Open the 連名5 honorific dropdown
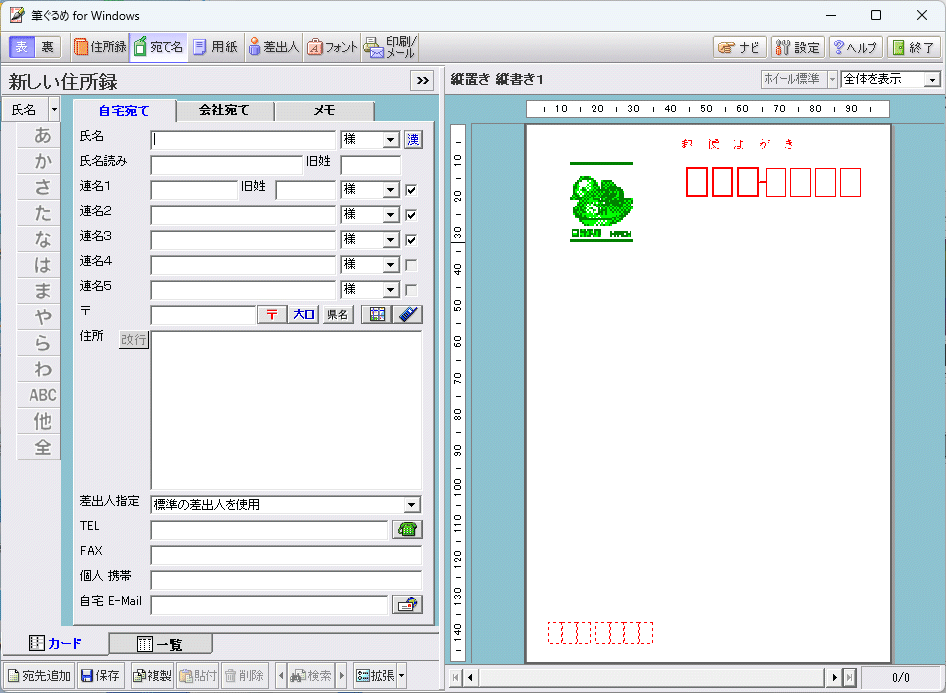The image size is (946, 693). coord(391,290)
